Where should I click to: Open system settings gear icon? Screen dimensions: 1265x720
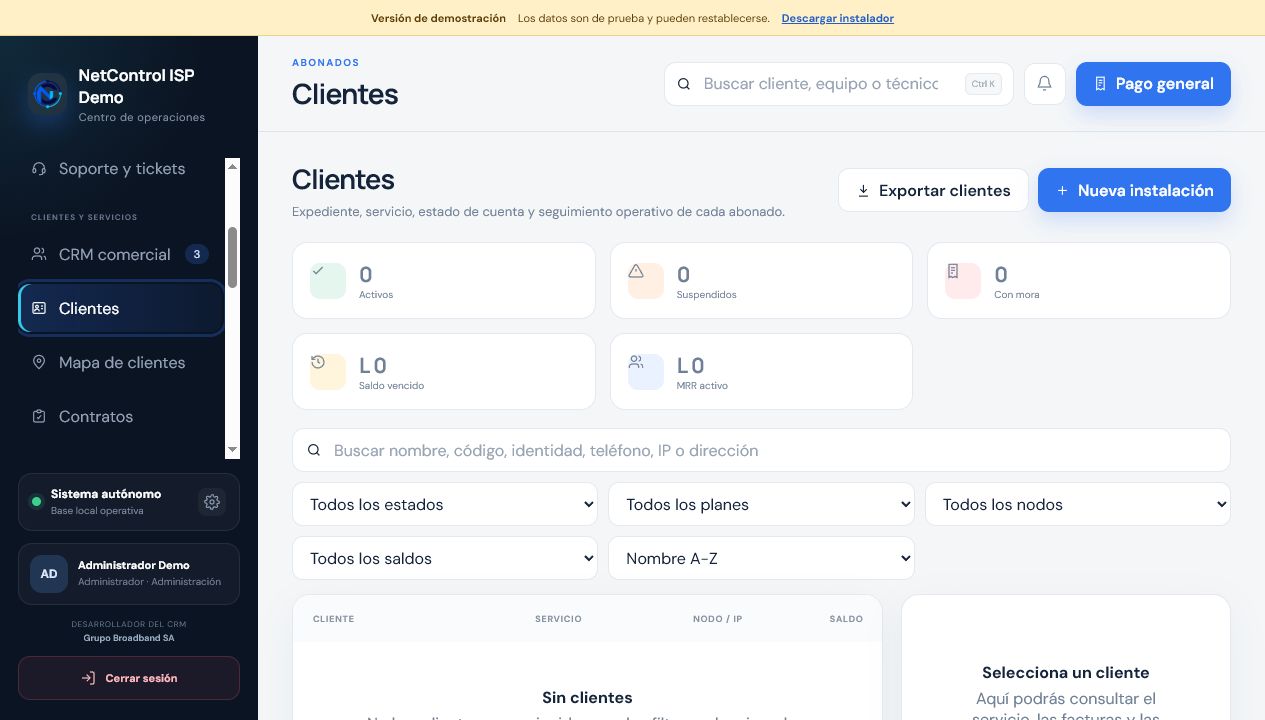coord(212,502)
